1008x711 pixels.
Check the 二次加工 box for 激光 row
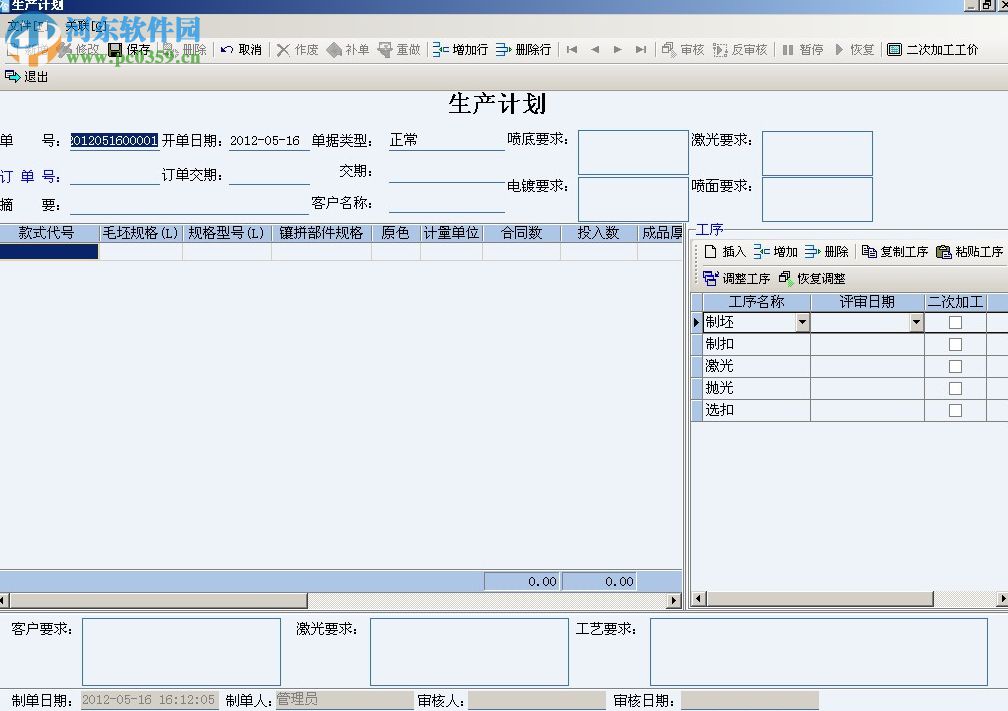[956, 365]
